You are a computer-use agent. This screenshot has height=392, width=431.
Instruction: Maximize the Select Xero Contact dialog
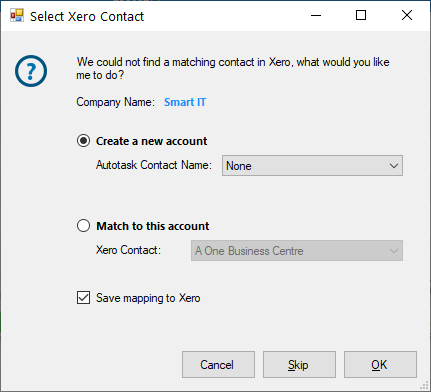[x=361, y=15]
